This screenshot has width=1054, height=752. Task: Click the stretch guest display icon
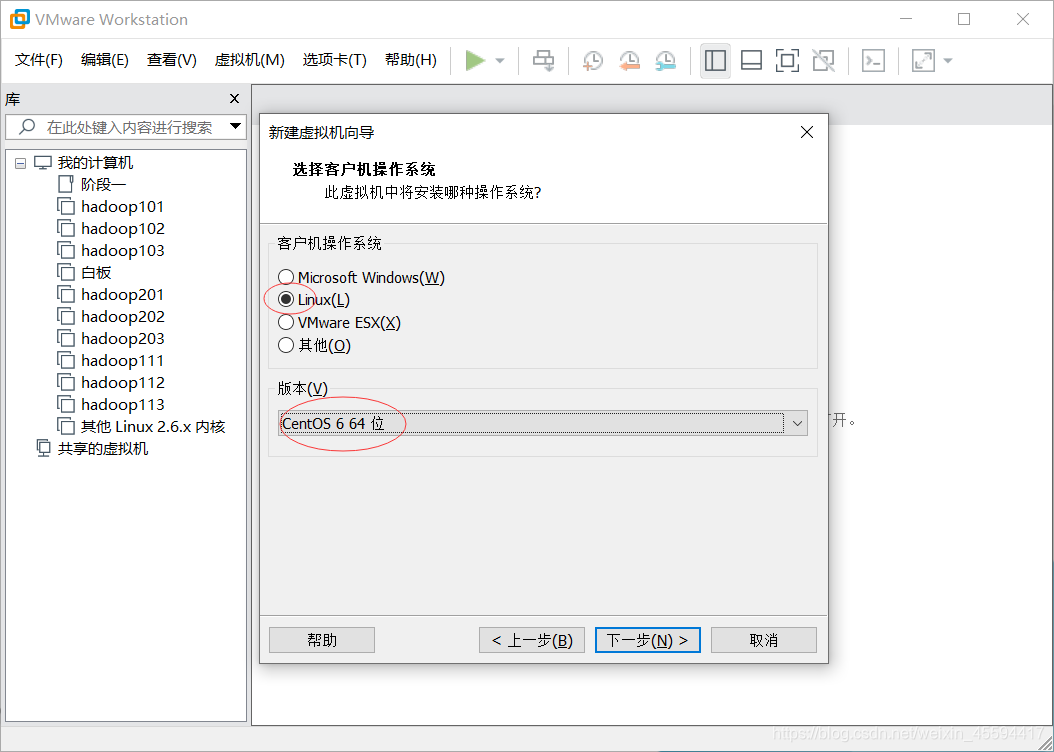click(x=923, y=60)
